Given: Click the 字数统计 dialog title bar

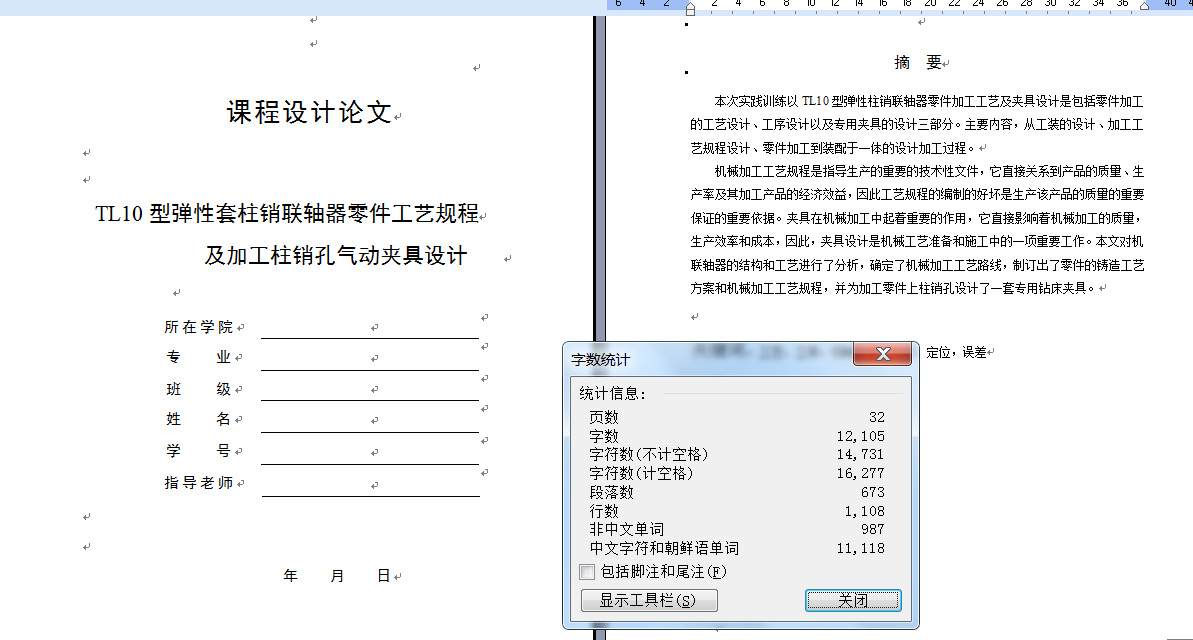Looking at the screenshot, I should point(708,358).
